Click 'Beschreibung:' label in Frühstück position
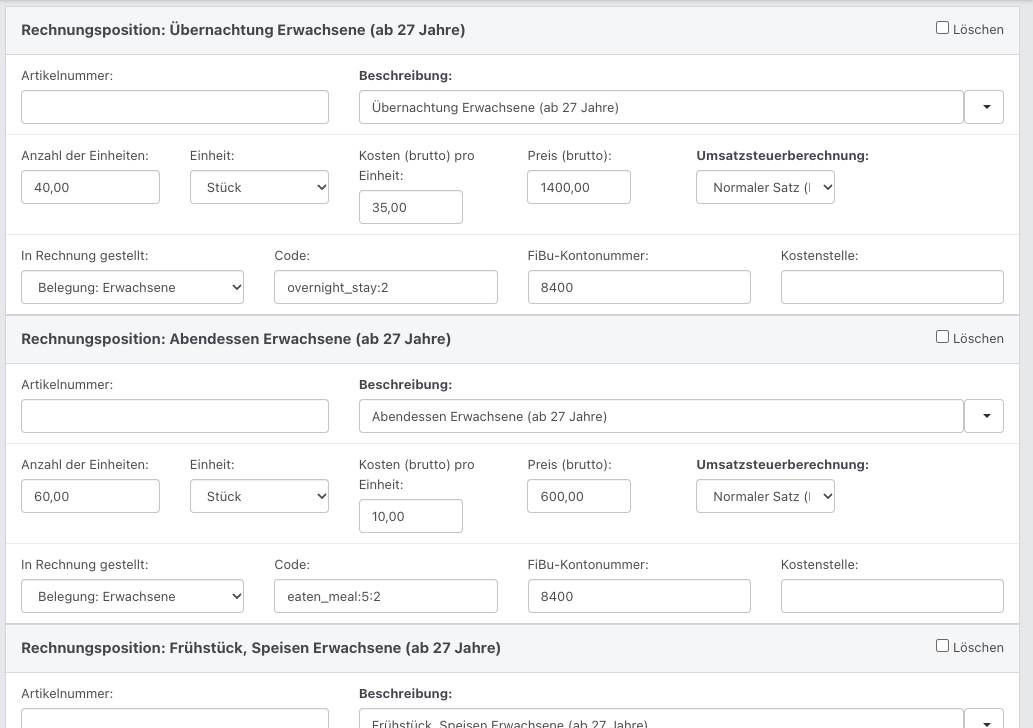The width and height of the screenshot is (1033, 728). (x=405, y=693)
